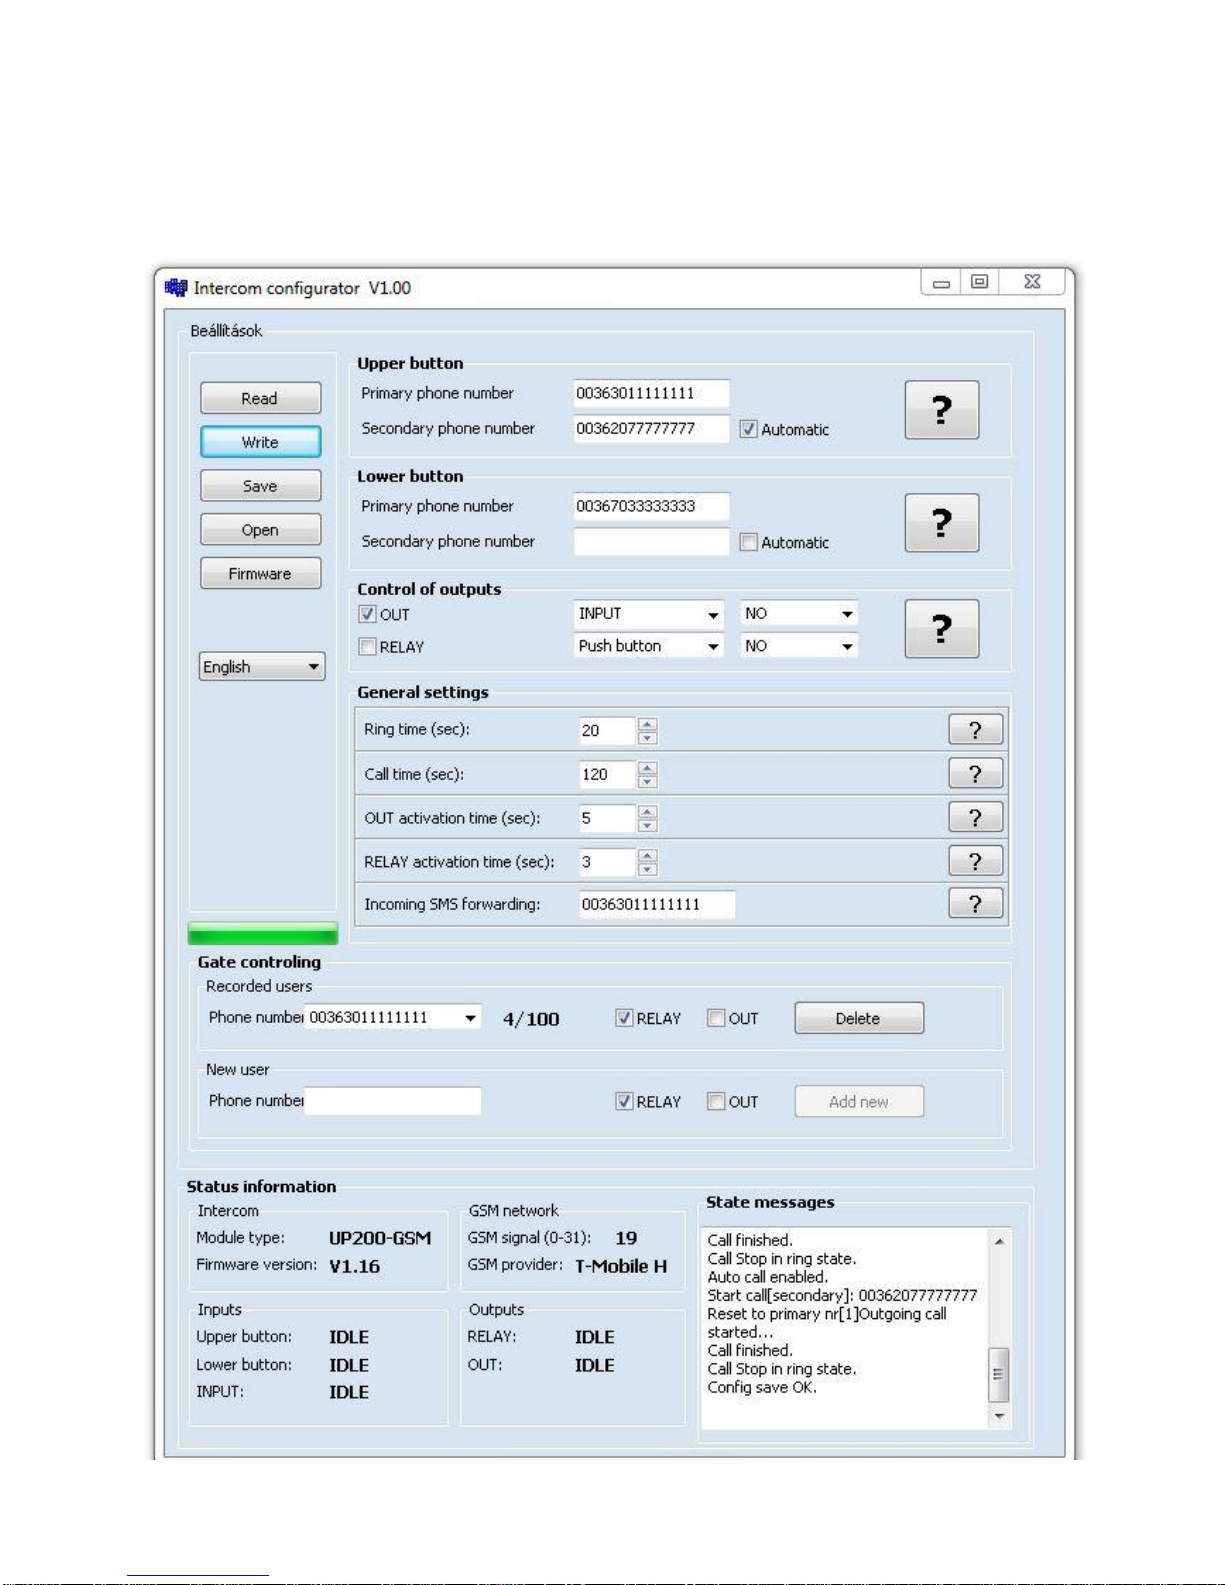Open help for Control of outputs

point(941,629)
